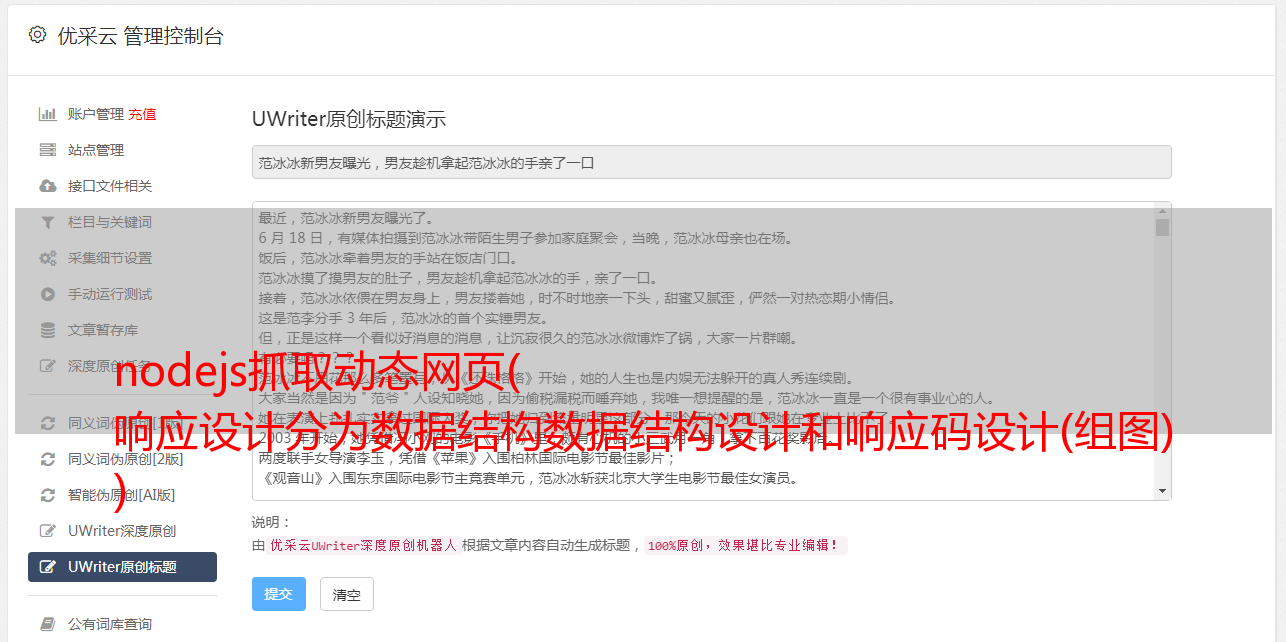This screenshot has width=1286, height=642.
Task: Click inside the article content textarea
Action: point(704,350)
